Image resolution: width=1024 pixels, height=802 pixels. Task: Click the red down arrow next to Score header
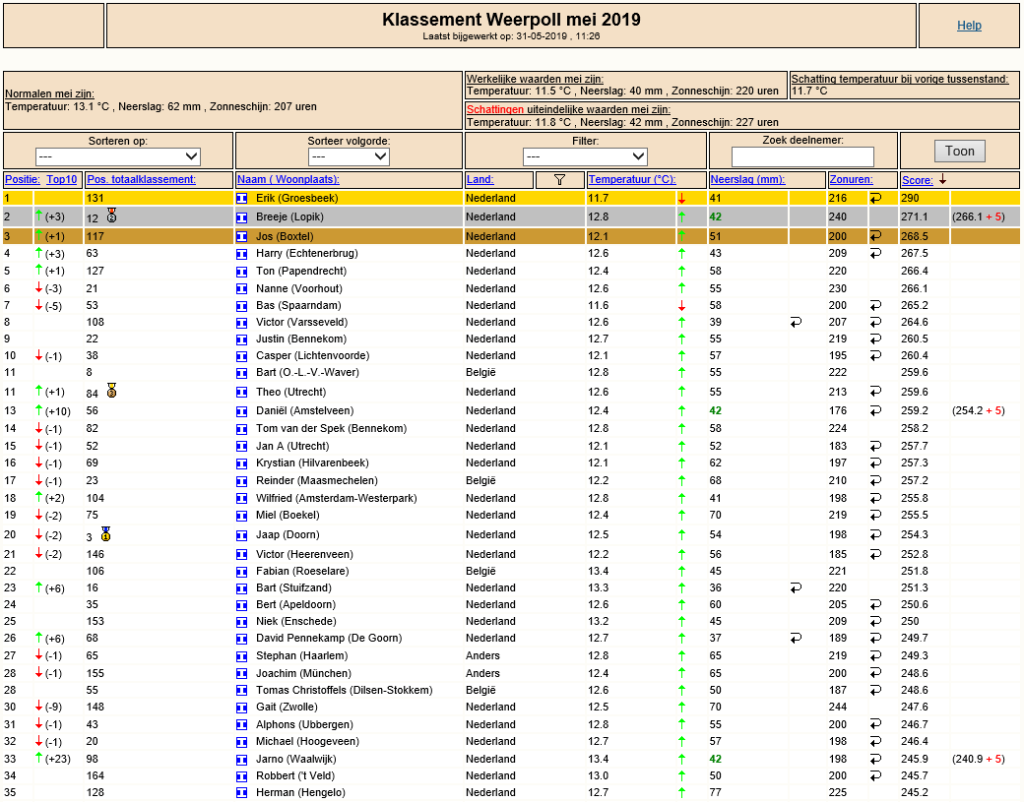click(942, 179)
